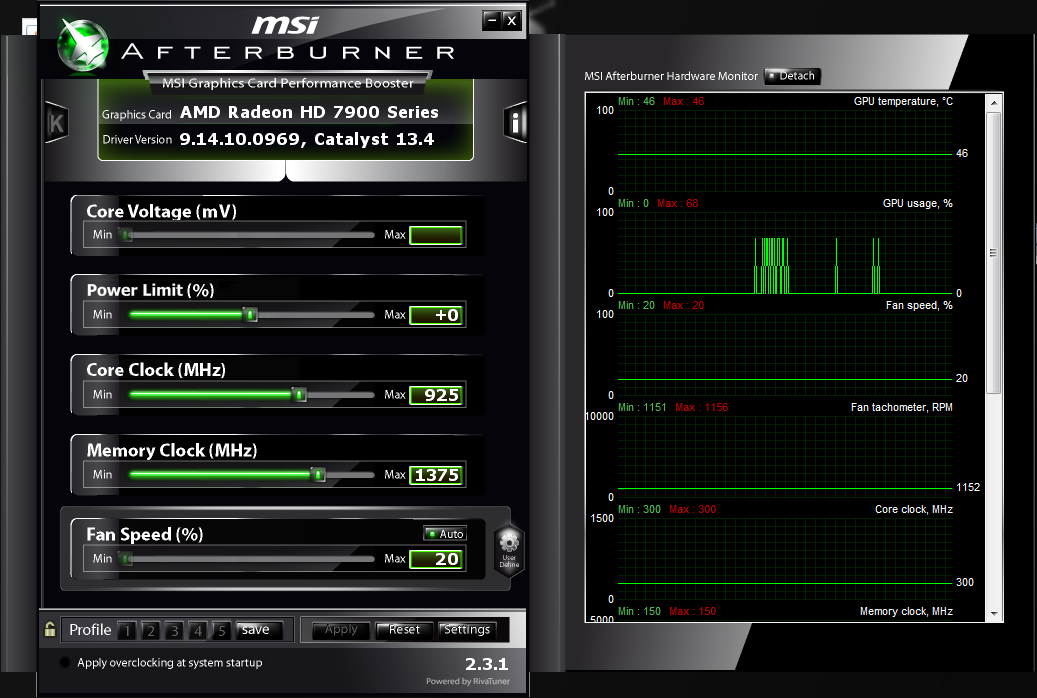This screenshot has width=1037, height=698.
Task: Open the Kombustor K side button
Action: tap(56, 123)
